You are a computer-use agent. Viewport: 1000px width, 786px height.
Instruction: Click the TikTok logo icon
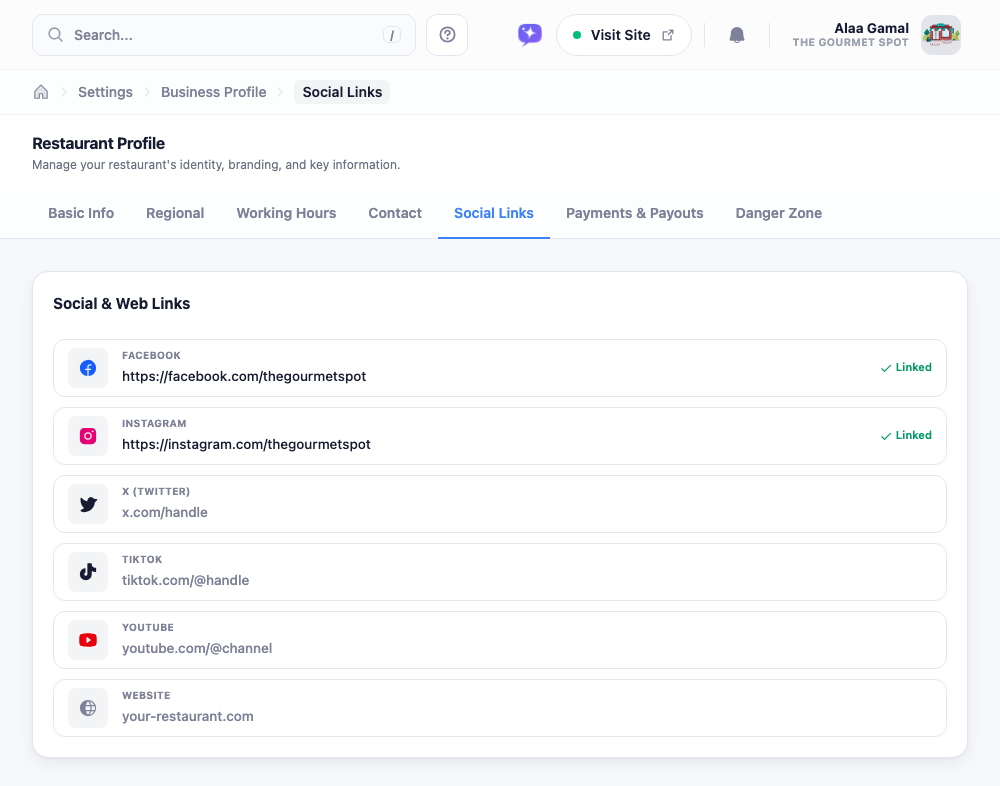click(88, 572)
